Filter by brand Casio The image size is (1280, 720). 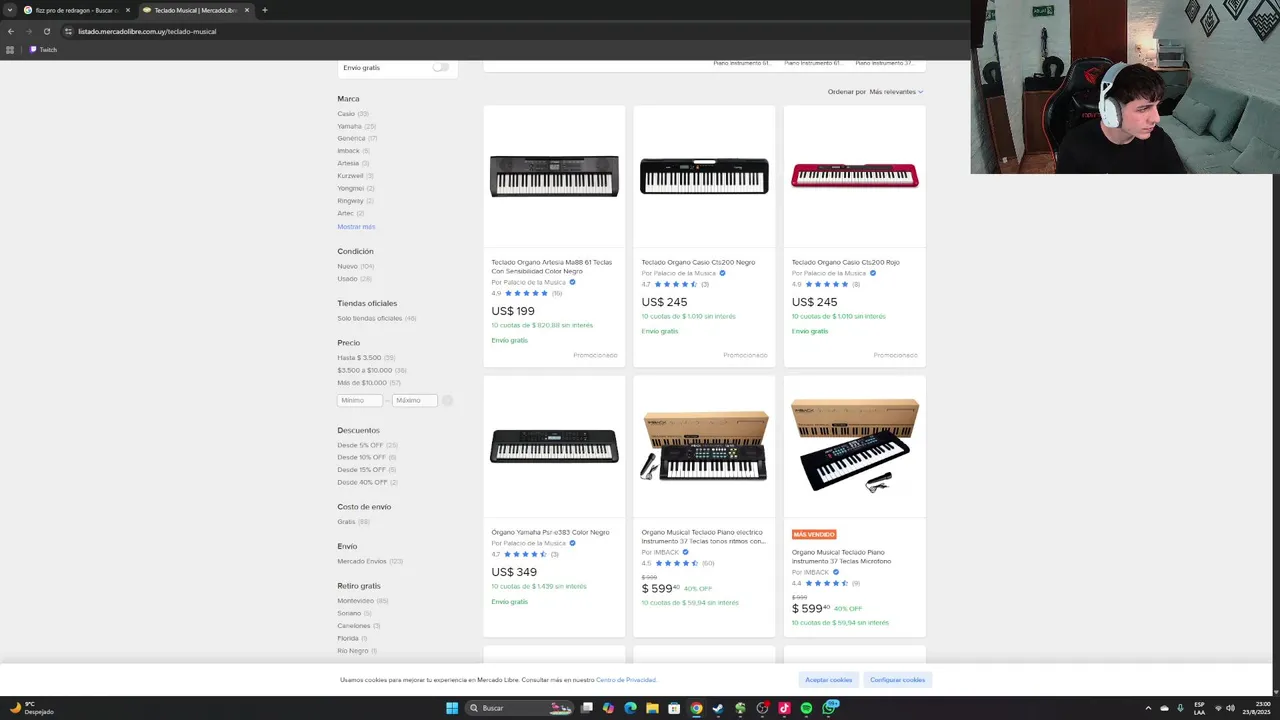pyautogui.click(x=353, y=114)
